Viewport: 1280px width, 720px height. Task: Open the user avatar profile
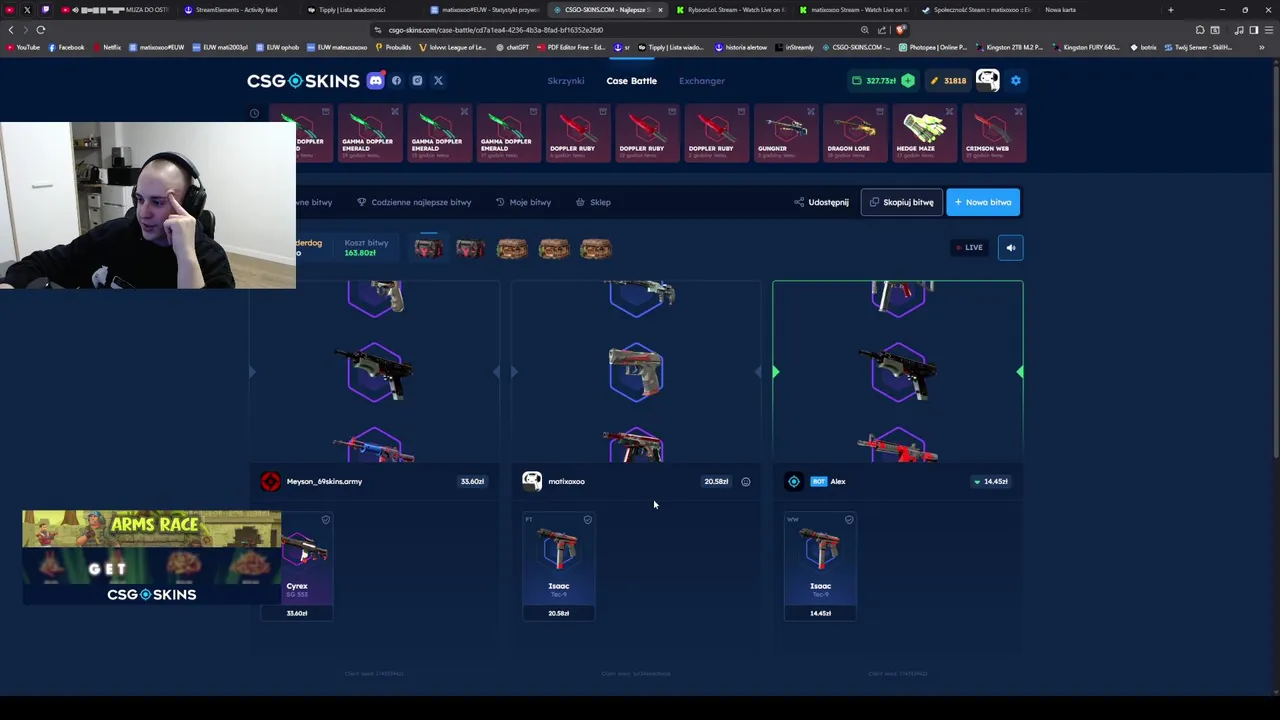click(987, 81)
